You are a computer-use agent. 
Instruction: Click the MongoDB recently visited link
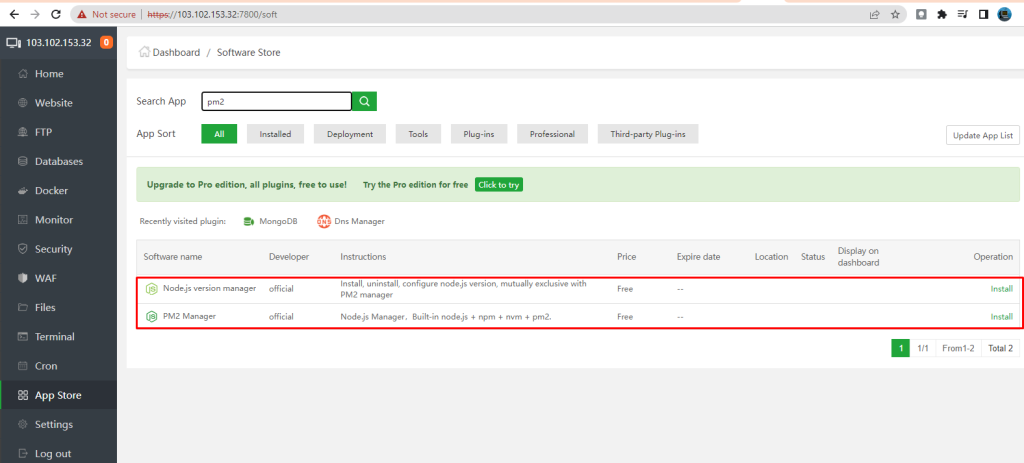[278, 221]
